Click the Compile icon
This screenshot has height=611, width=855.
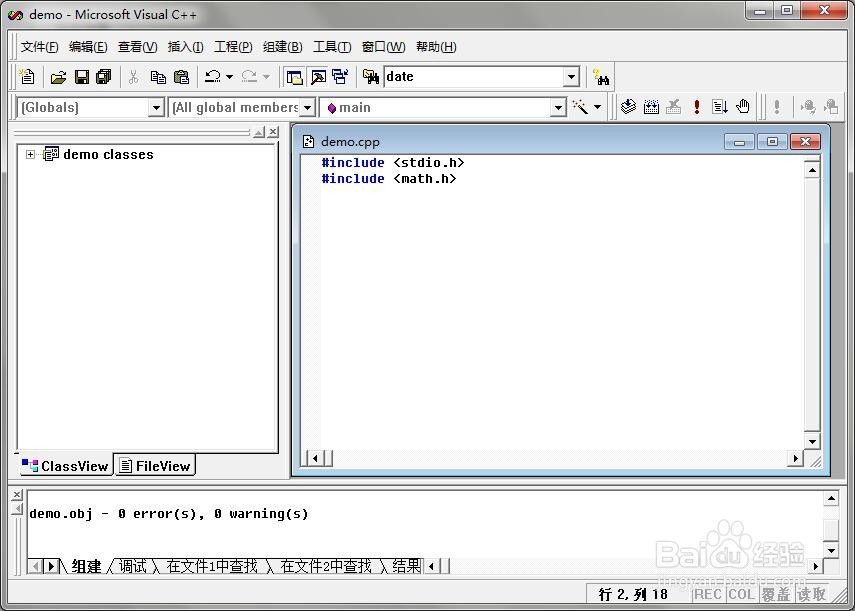(628, 107)
